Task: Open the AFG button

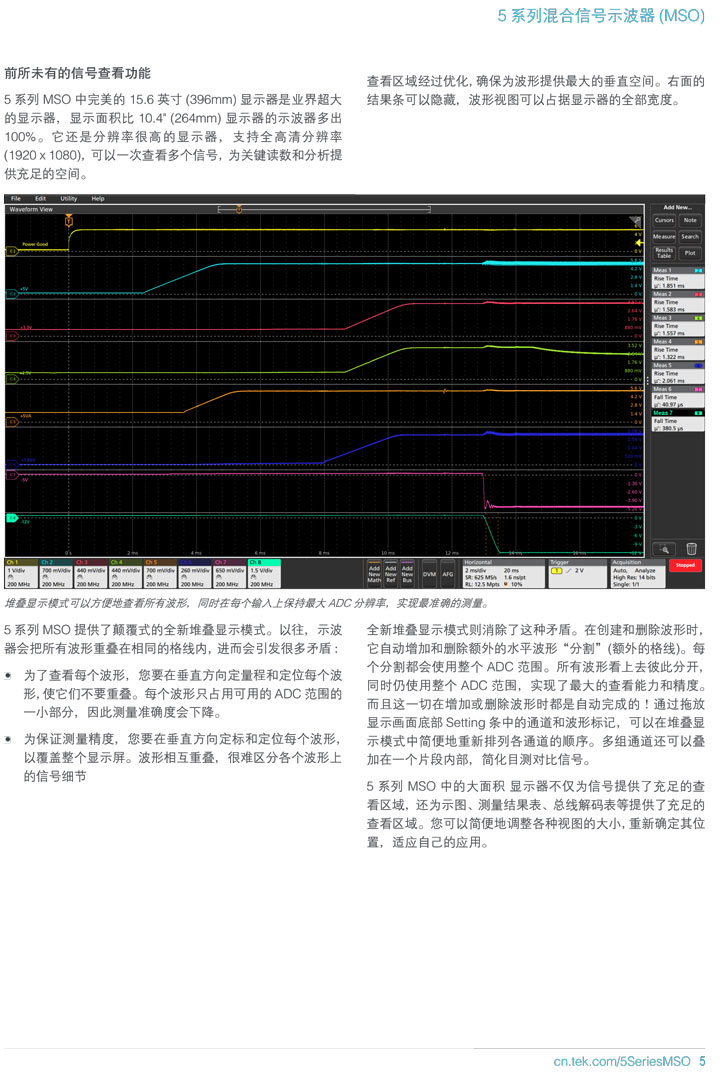Action: pos(448,574)
